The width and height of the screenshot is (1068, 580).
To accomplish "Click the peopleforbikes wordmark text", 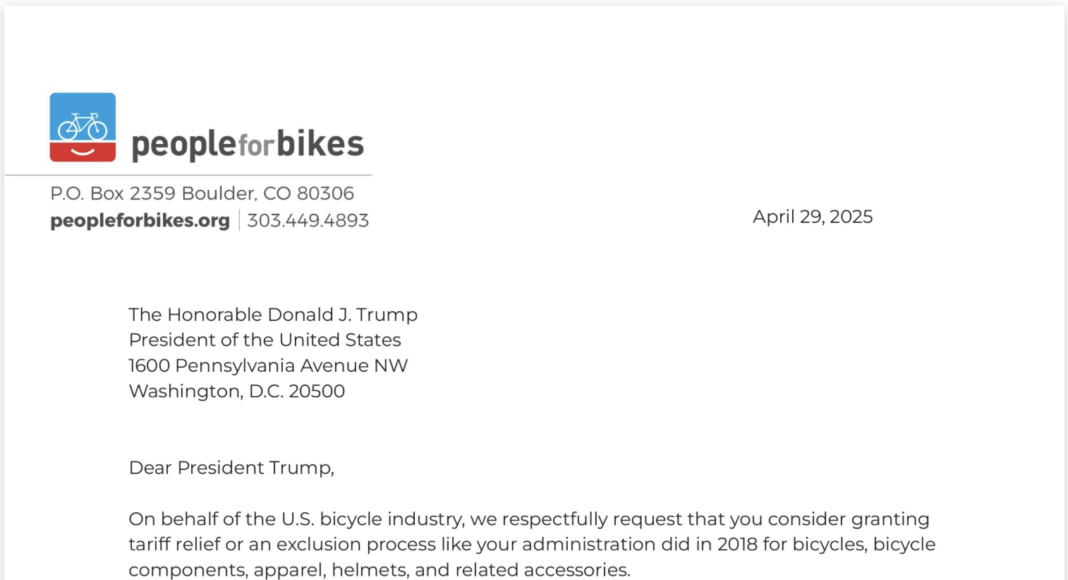I will (247, 145).
